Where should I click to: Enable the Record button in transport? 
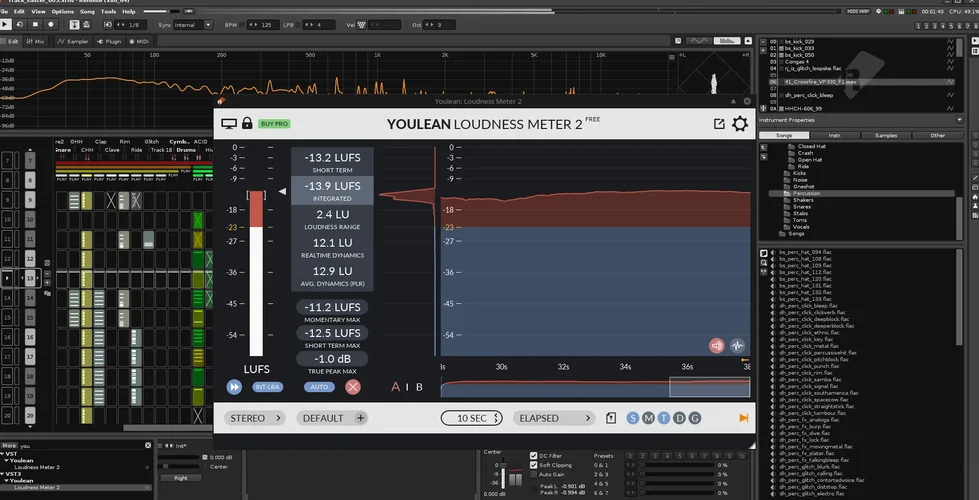[51, 24]
